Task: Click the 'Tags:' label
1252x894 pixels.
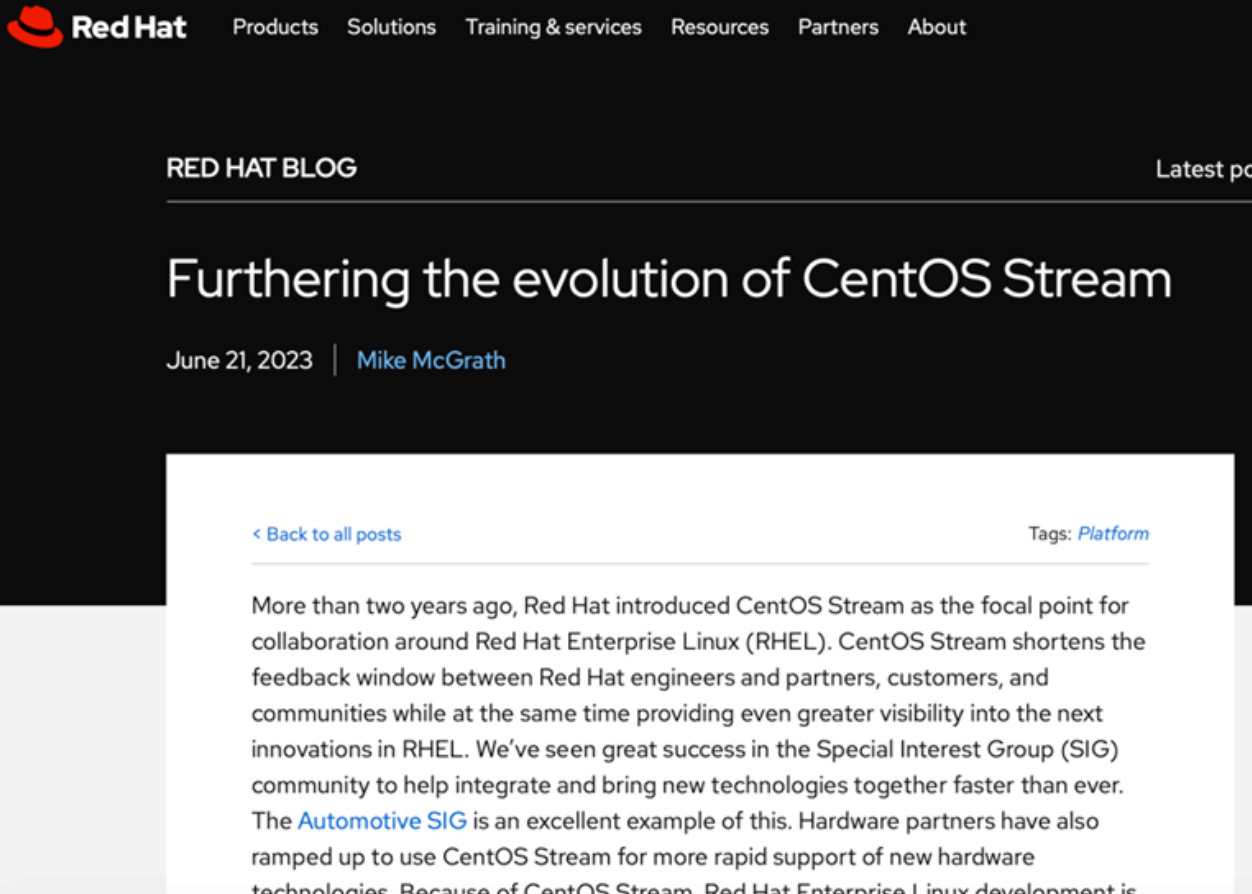Action: pyautogui.click(x=1049, y=533)
